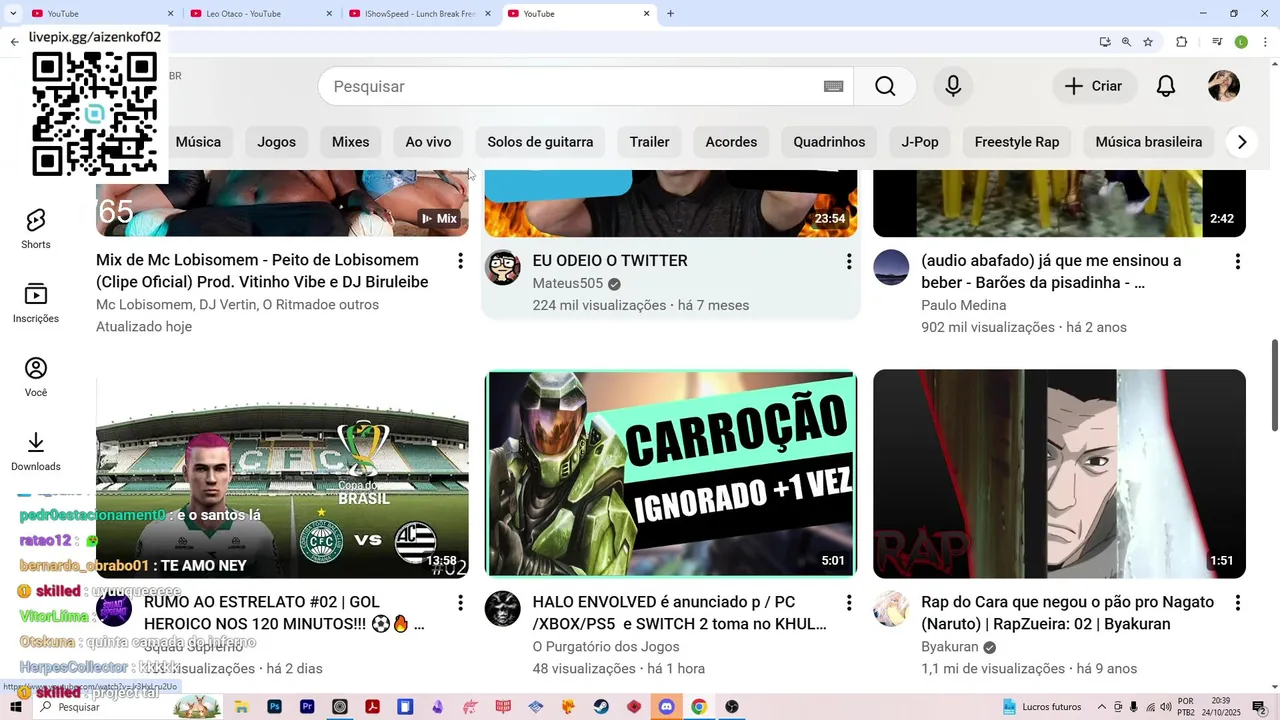Viewport: 1280px width, 720px height.
Task: Open EU ODEIO O TWITTER video title
Action: pyautogui.click(x=610, y=261)
